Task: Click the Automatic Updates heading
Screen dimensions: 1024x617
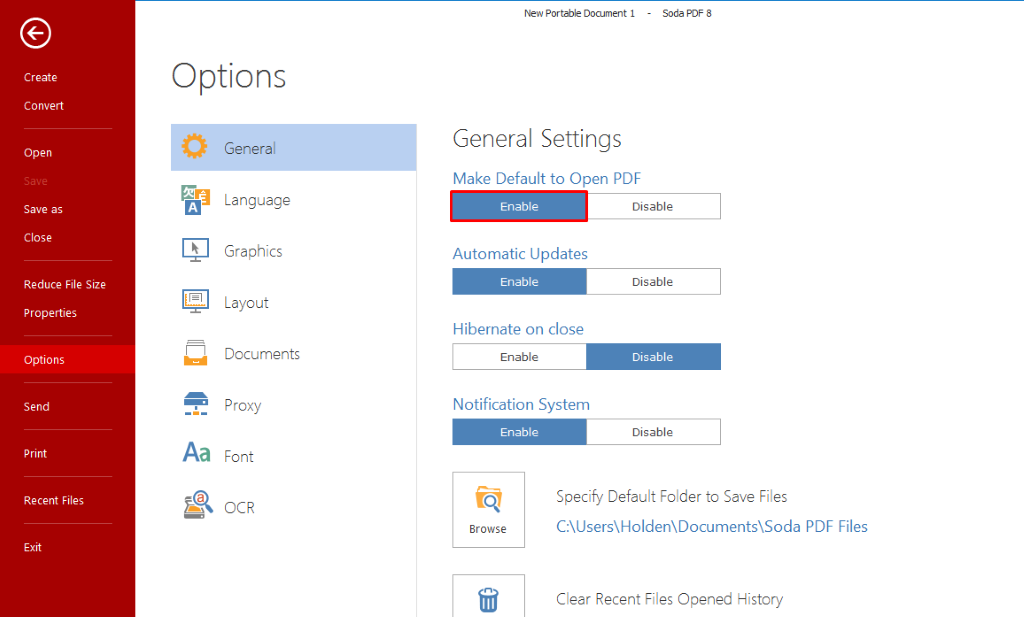Action: [520, 253]
